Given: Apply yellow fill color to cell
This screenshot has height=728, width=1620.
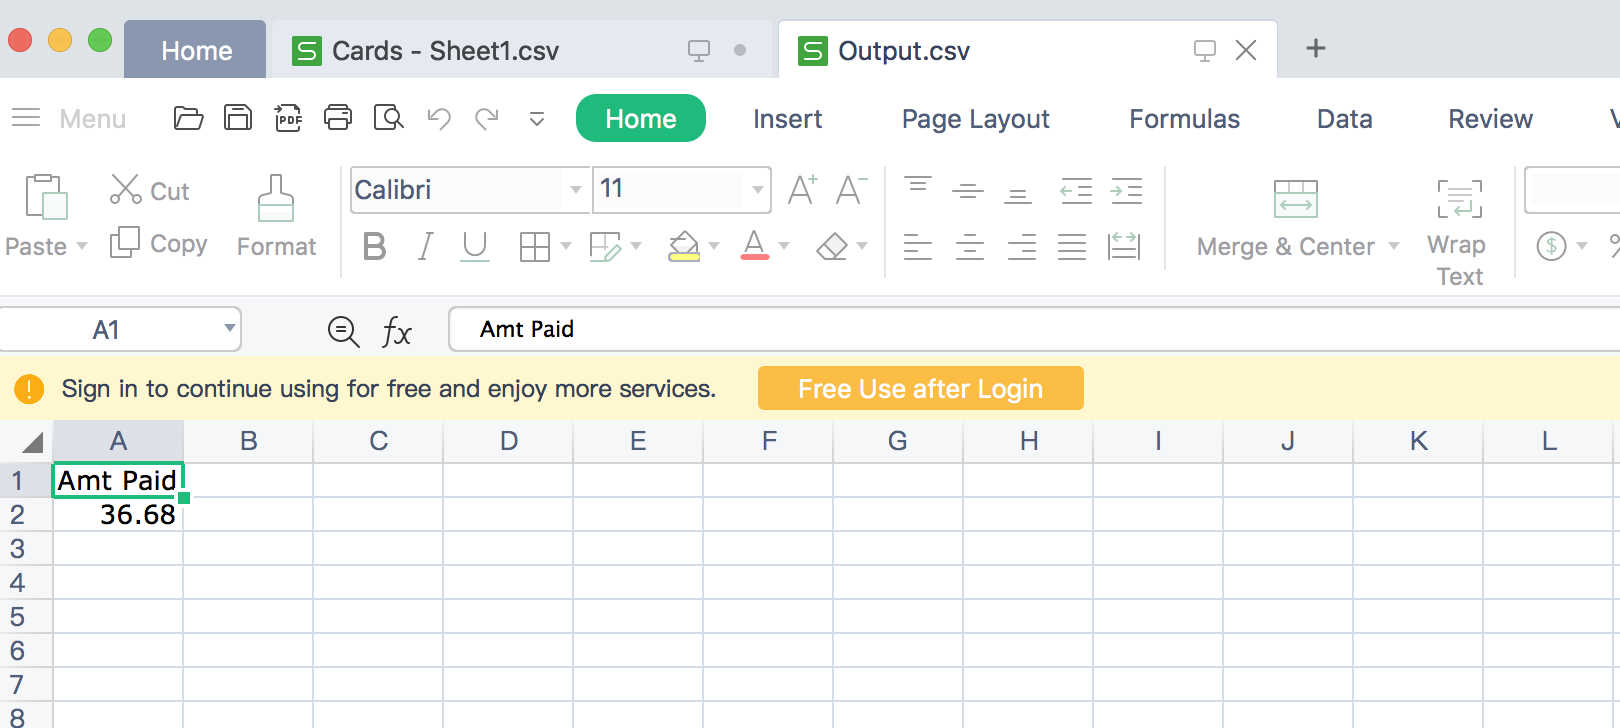Looking at the screenshot, I should pyautogui.click(x=684, y=246).
